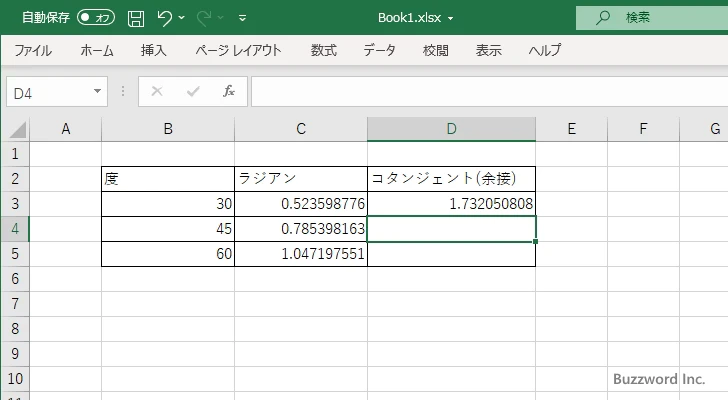Select row 1 header
Image resolution: width=728 pixels, height=400 pixels.
click(x=15, y=154)
